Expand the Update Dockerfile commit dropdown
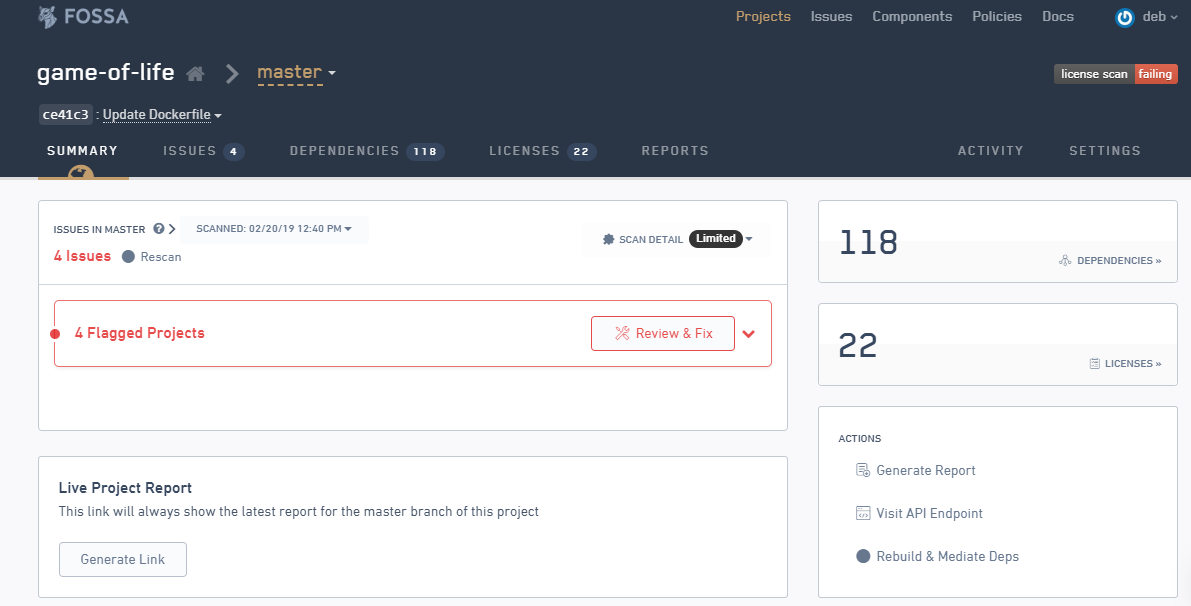This screenshot has height=606, width=1191. pos(163,115)
